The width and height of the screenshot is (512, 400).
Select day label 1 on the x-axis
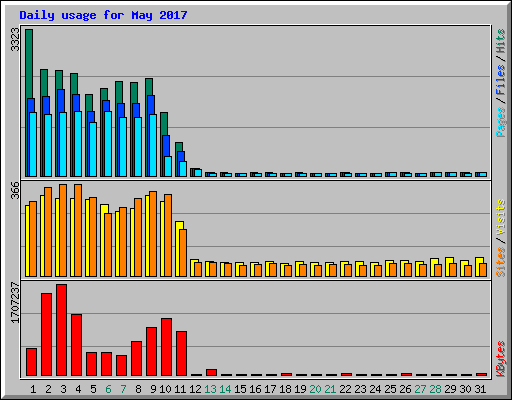click(x=33, y=389)
